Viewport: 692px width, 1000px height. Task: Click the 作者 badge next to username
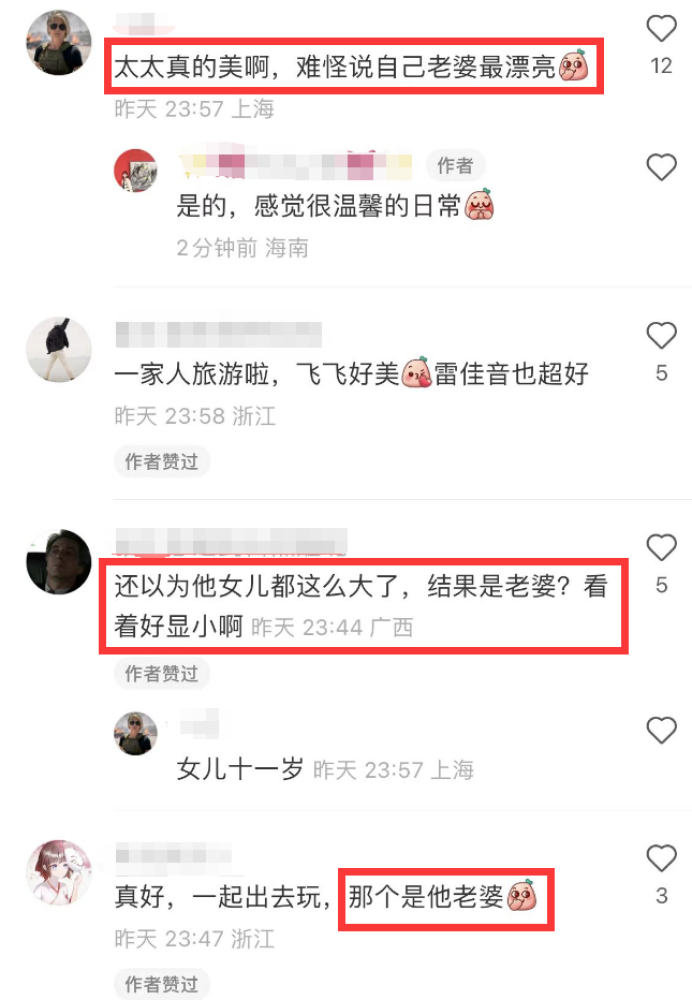pyautogui.click(x=455, y=166)
